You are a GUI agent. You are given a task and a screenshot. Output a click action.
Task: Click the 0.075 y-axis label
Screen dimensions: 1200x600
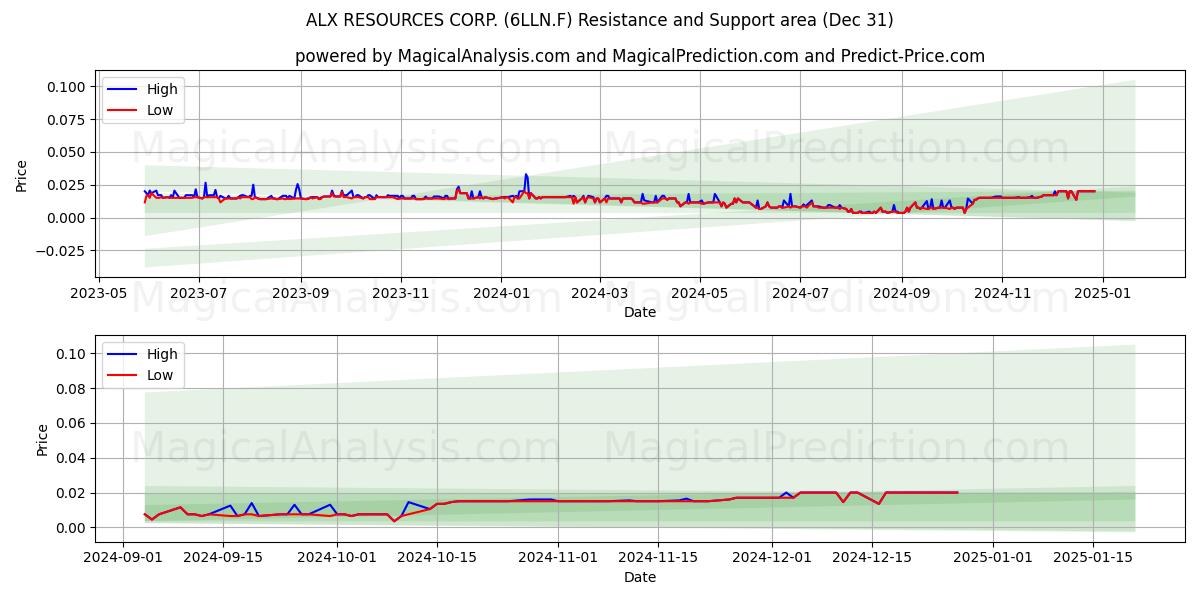(x=69, y=120)
